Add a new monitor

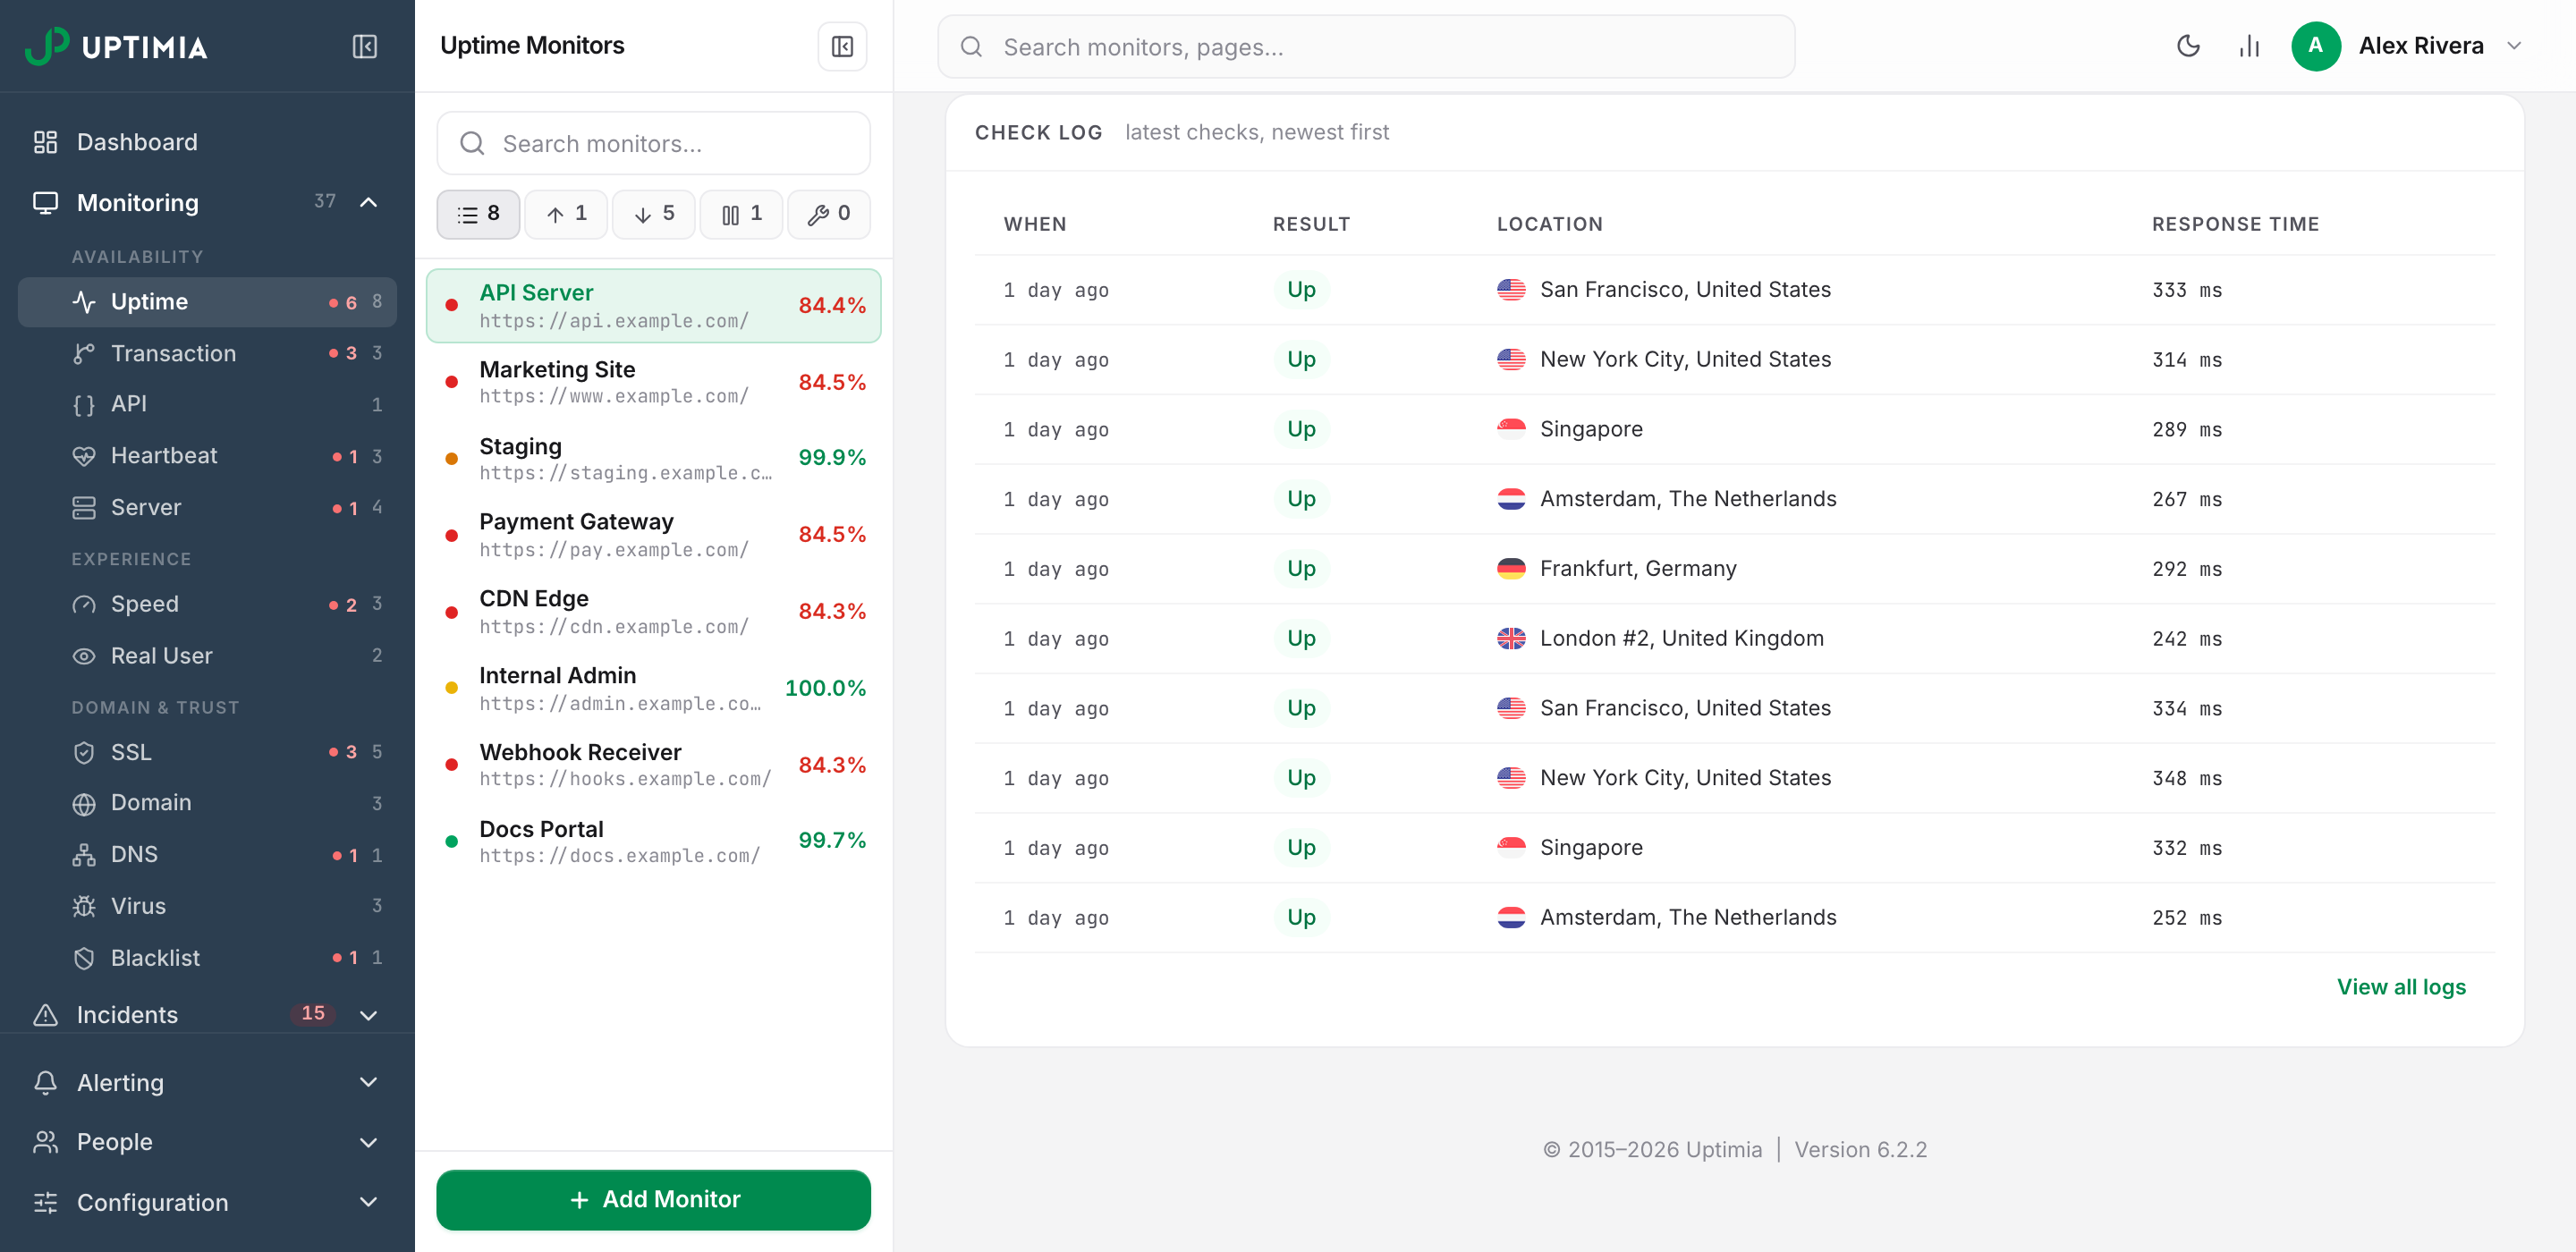point(654,1199)
